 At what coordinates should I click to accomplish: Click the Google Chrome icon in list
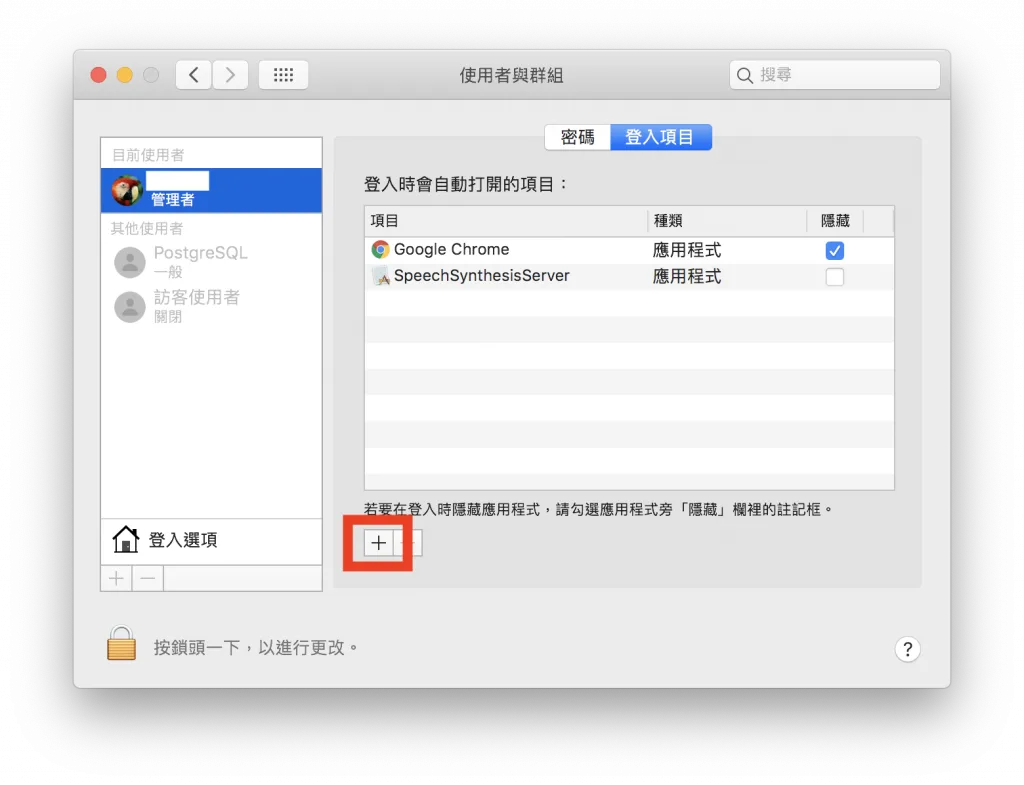(380, 249)
